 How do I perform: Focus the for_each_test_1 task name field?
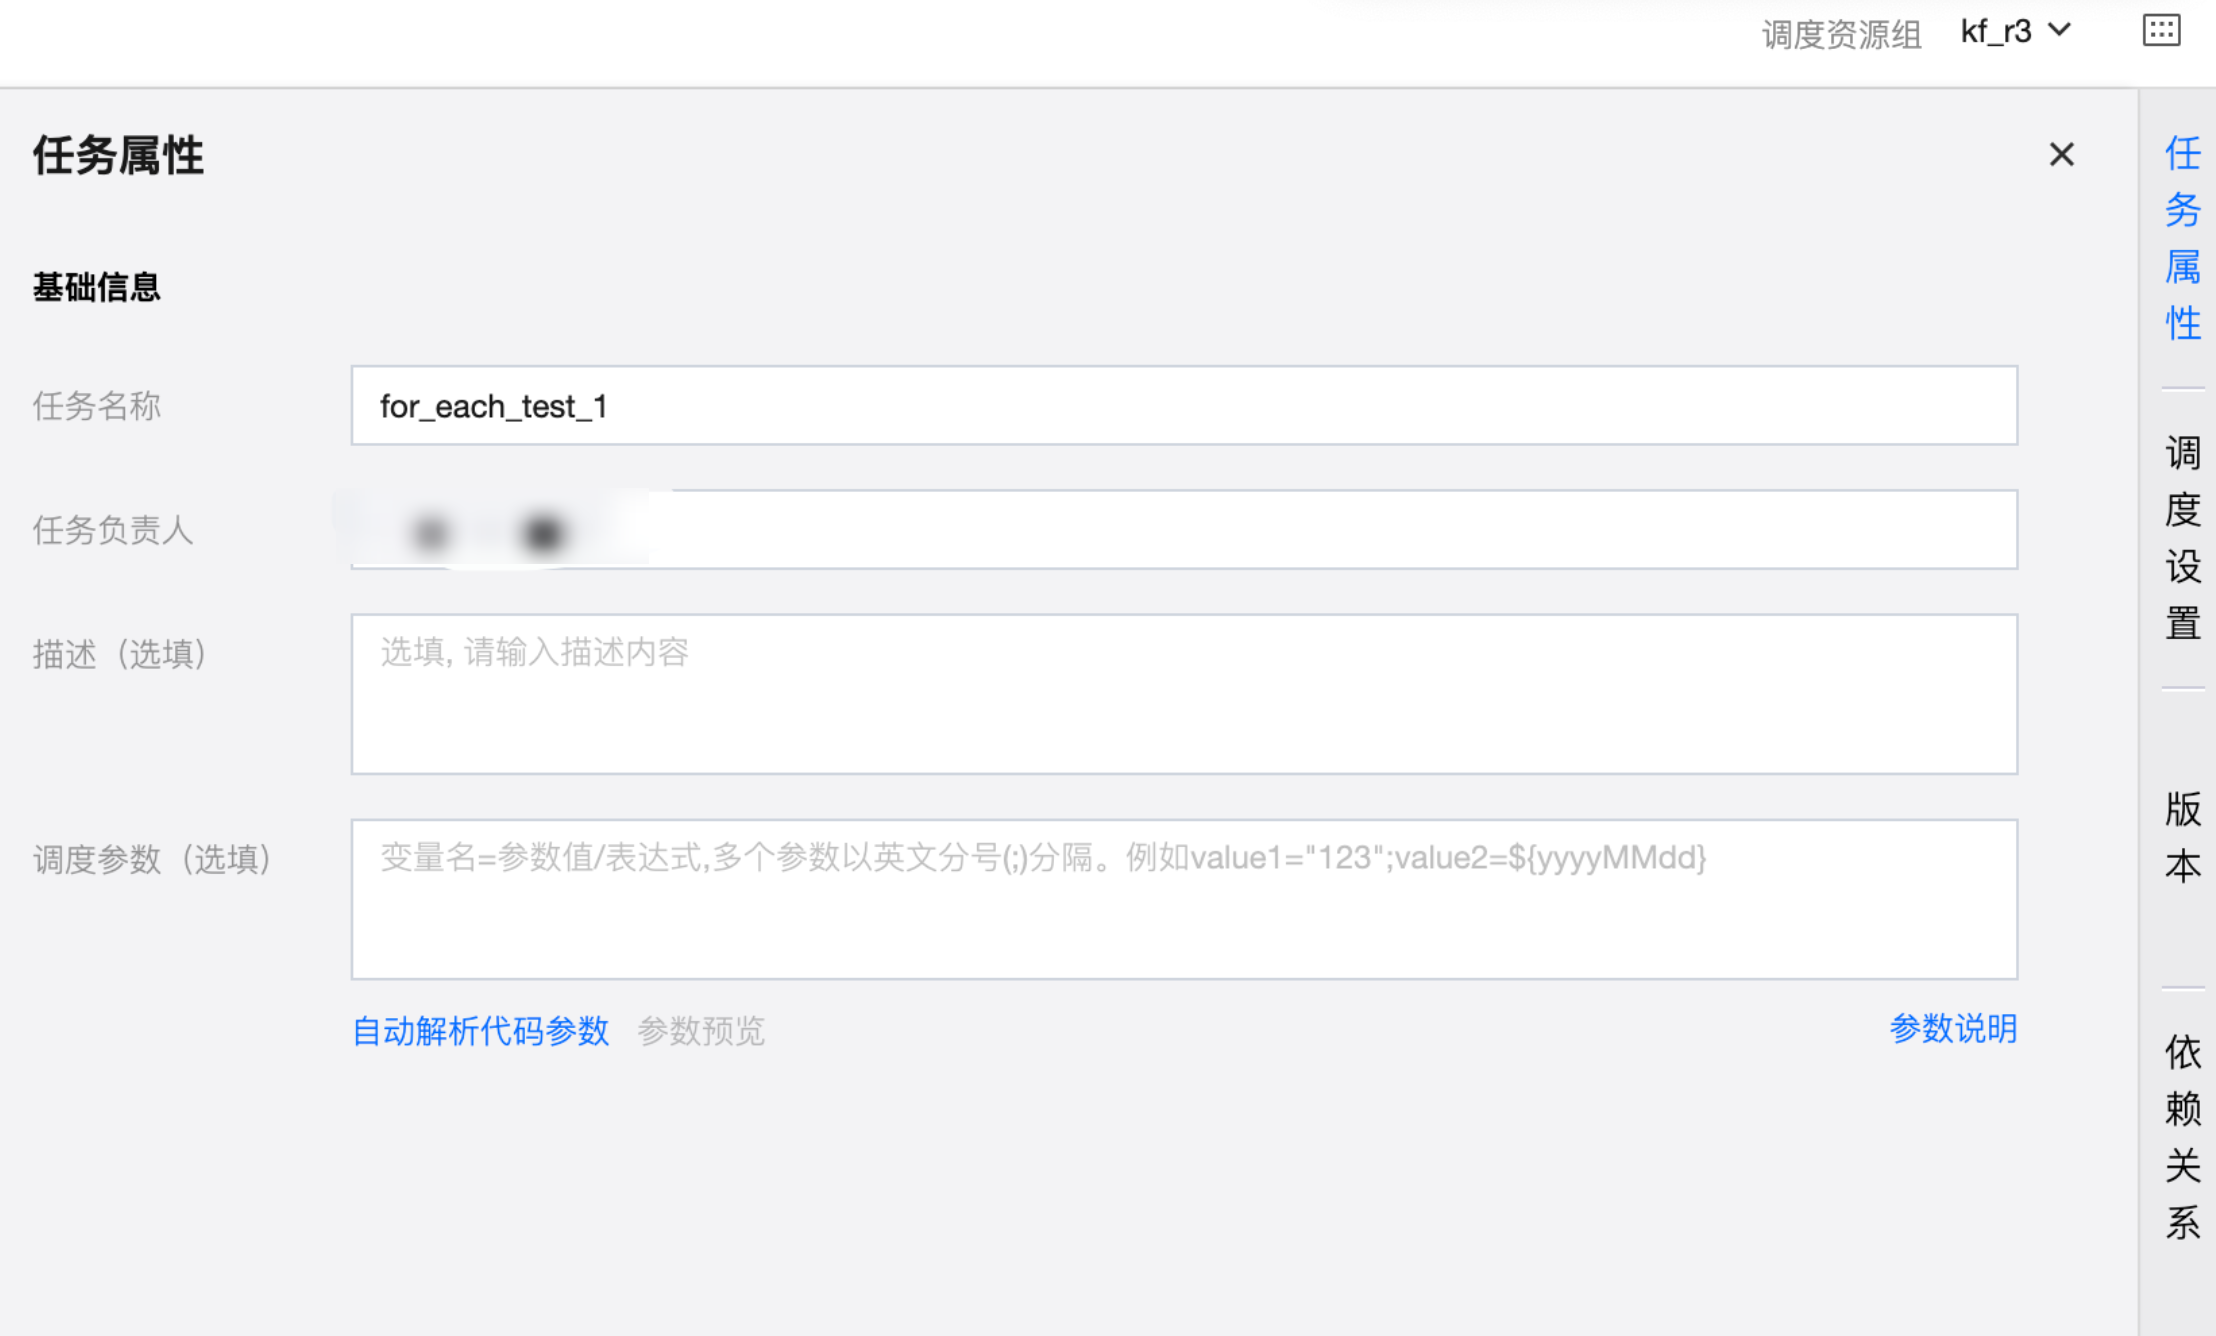pos(1184,406)
